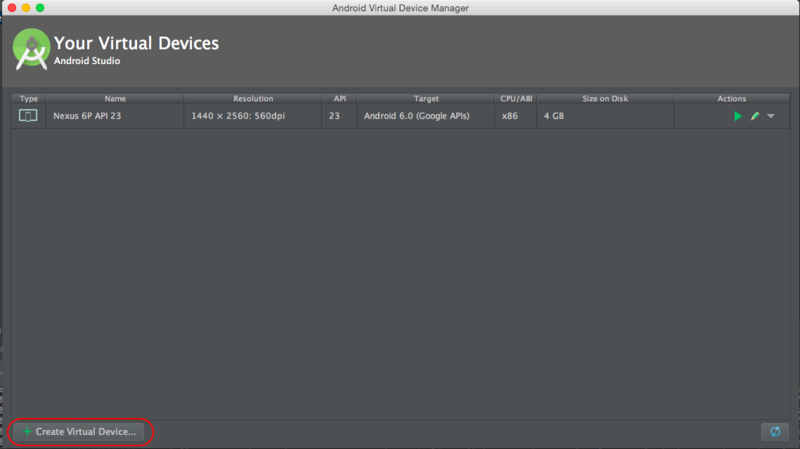Select the Nexus 6P API 23 name cell
Viewport: 800px width, 449px height.
[115, 116]
